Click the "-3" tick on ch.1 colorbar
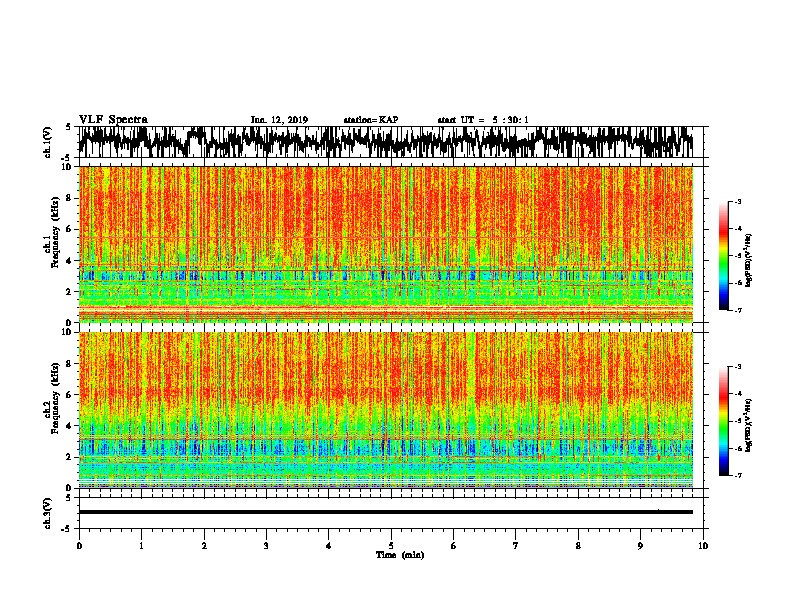 [737, 201]
